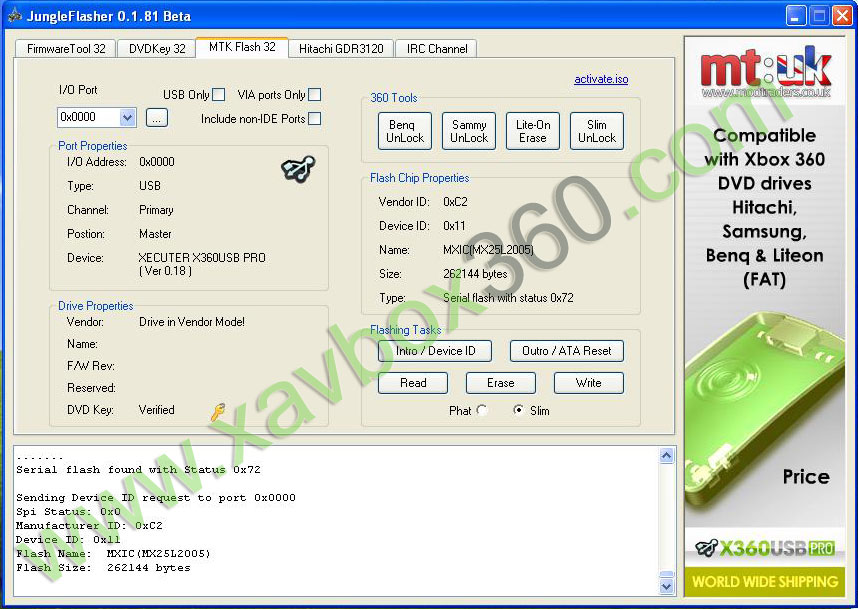Image resolution: width=858 pixels, height=609 pixels.
Task: Enable the USB Only checkbox
Action: [218, 95]
